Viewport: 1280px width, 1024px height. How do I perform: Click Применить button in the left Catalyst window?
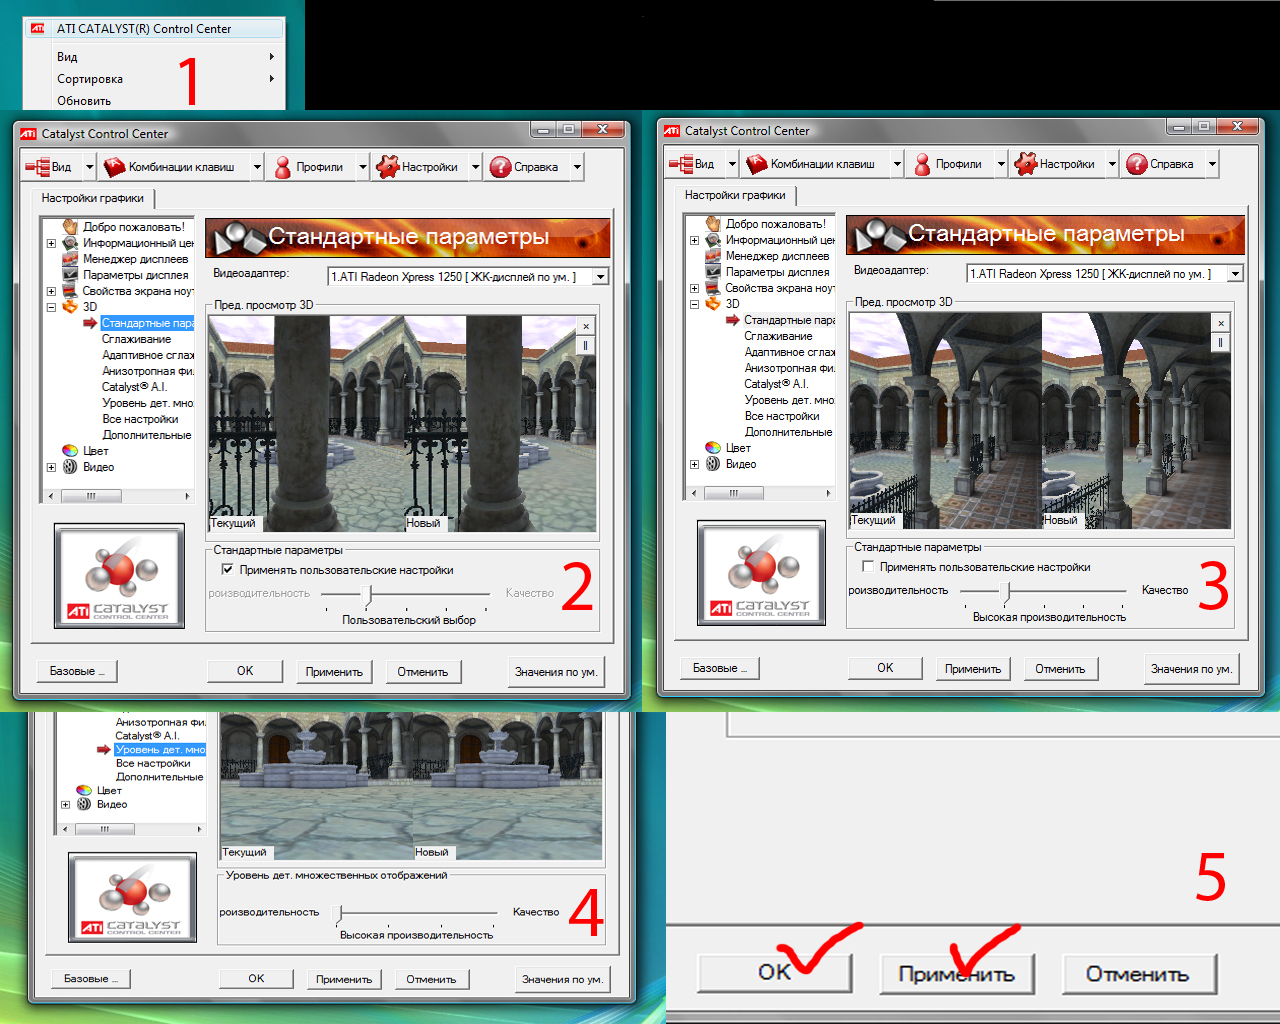pos(334,672)
